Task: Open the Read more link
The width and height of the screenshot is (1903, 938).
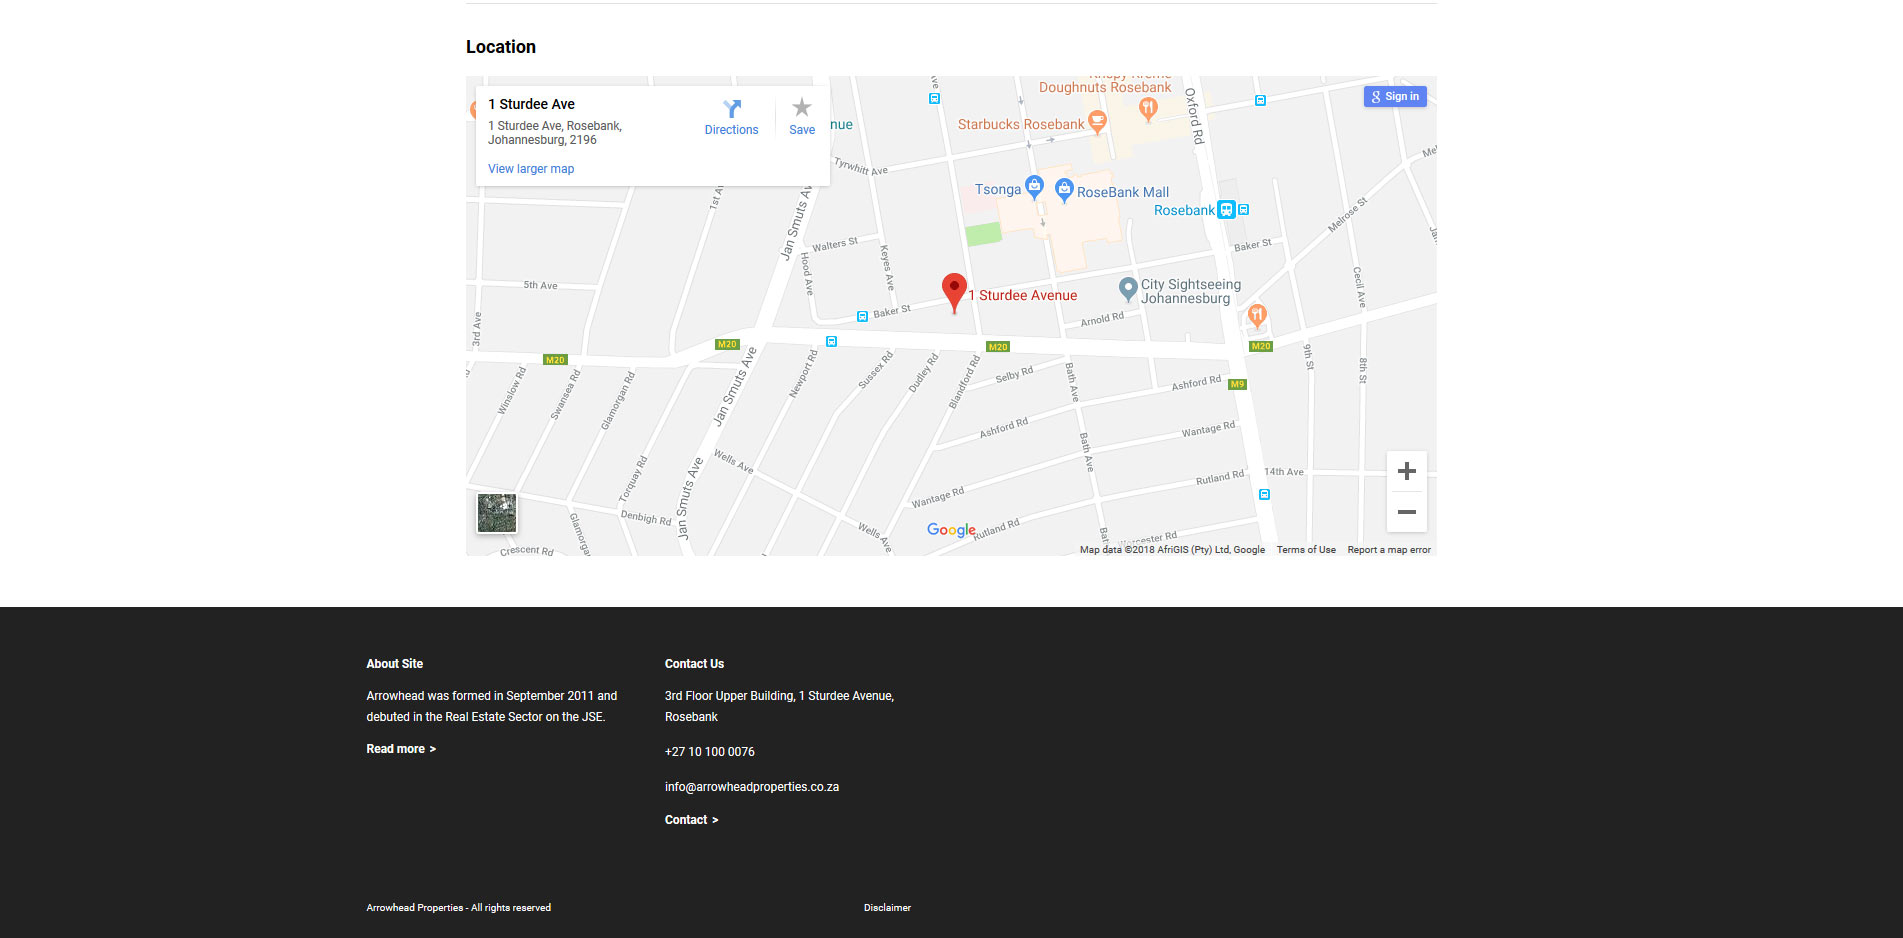Action: click(x=401, y=749)
